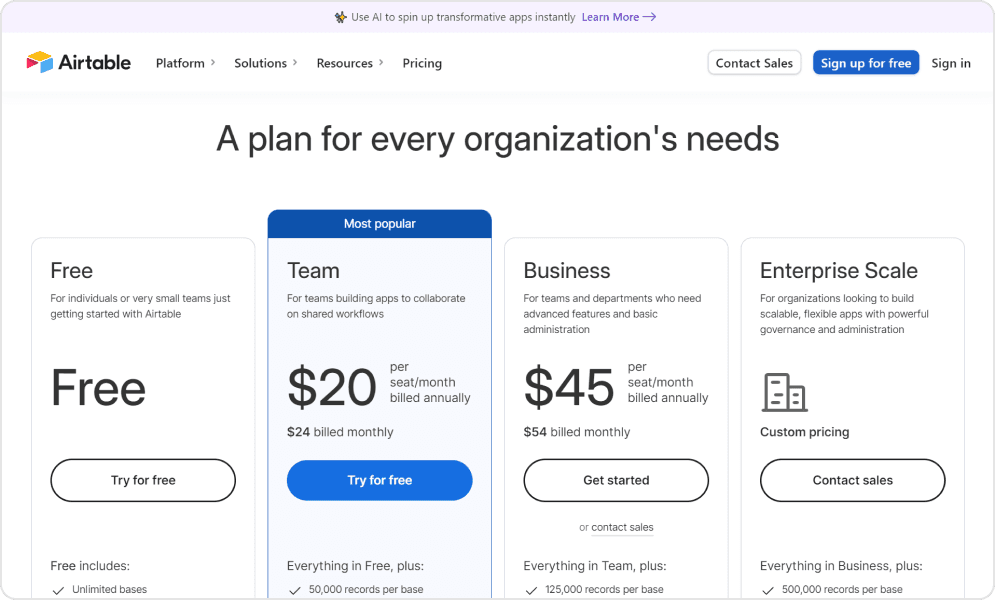Click the $24 billed monthly text
The height and width of the screenshot is (600, 995).
tap(340, 432)
